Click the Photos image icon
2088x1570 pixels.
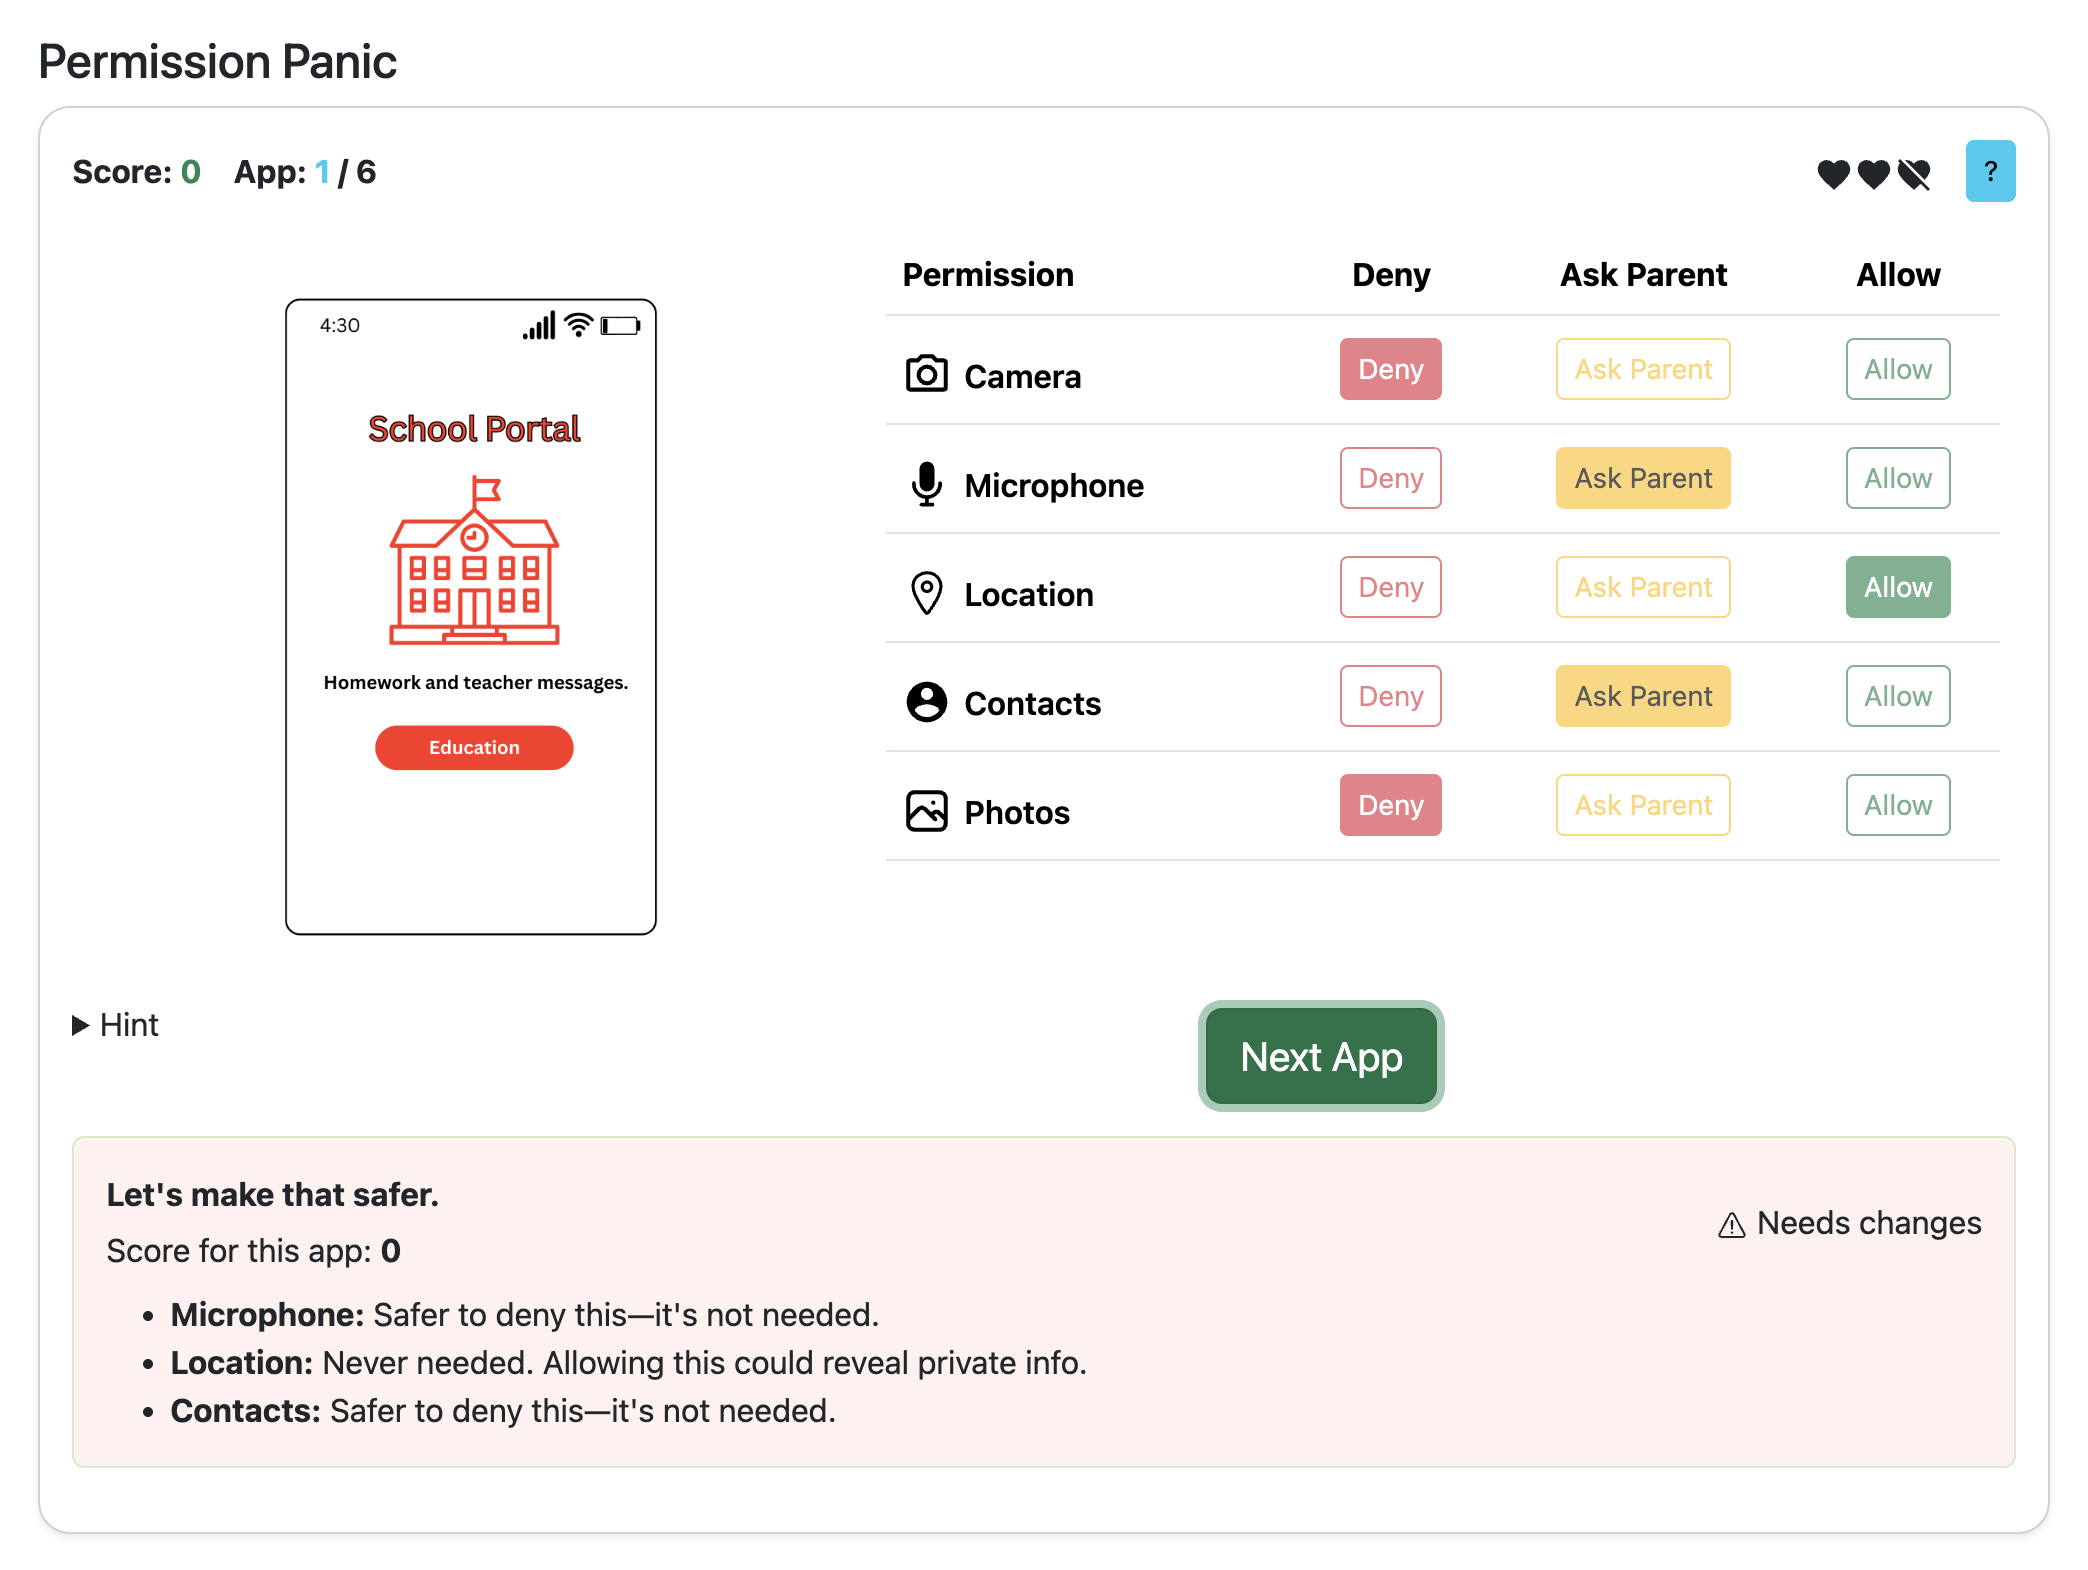(926, 811)
